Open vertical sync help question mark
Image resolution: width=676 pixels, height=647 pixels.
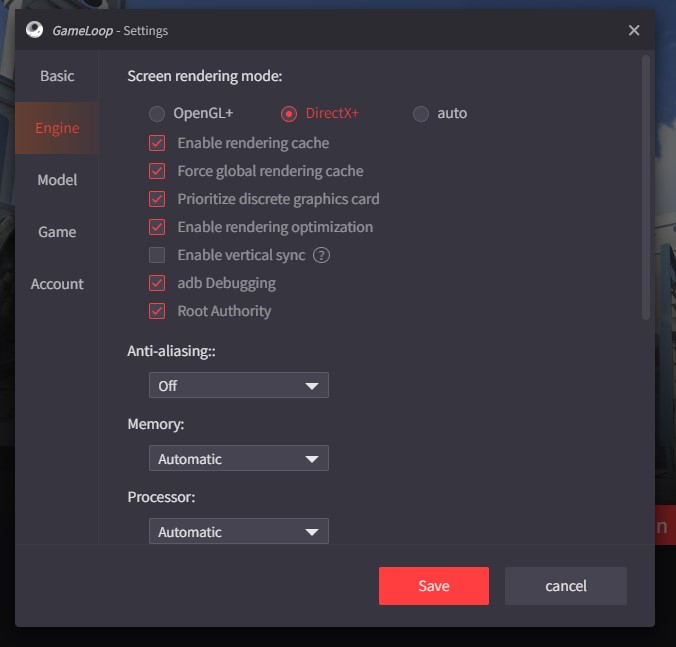321,255
